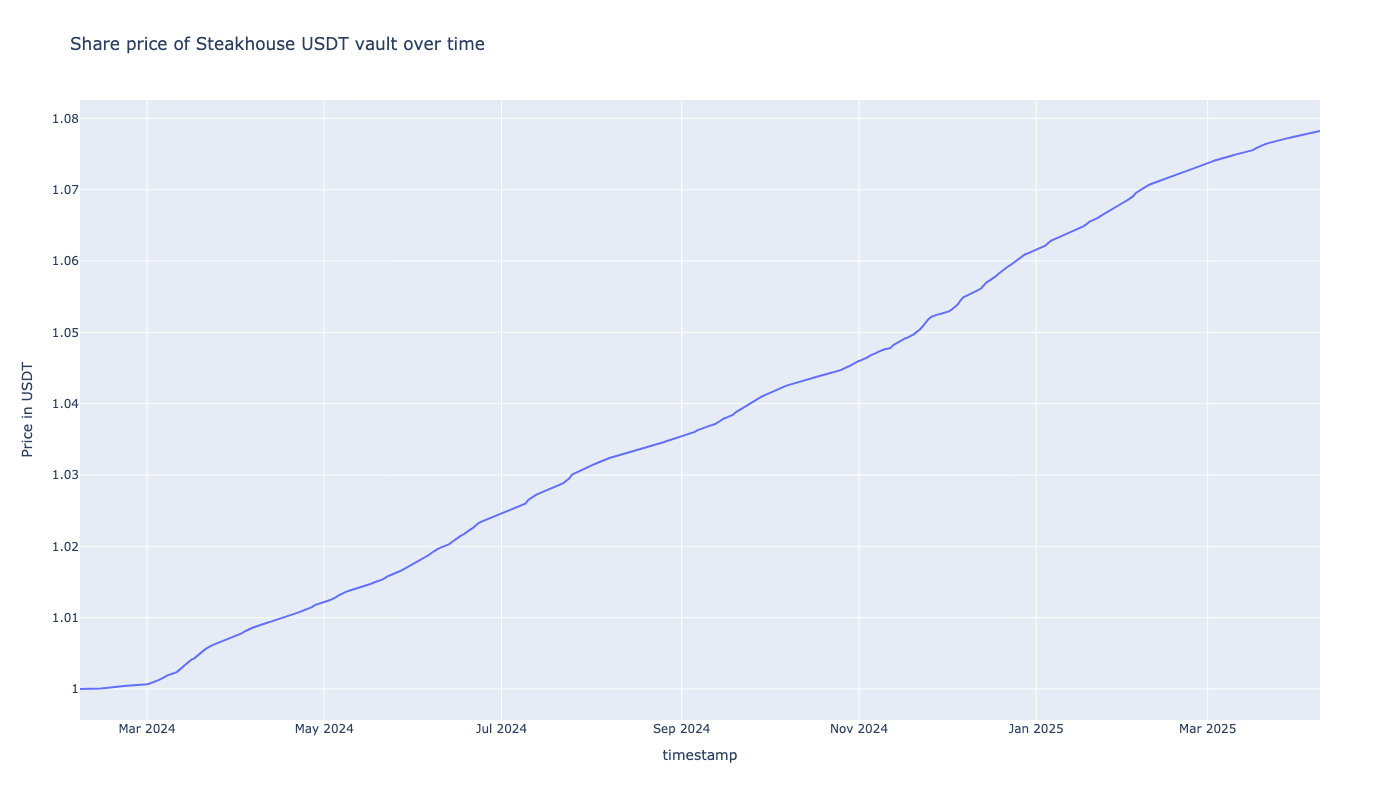
Task: Select the 'May 2024' x-axis tick label
Action: [x=324, y=729]
